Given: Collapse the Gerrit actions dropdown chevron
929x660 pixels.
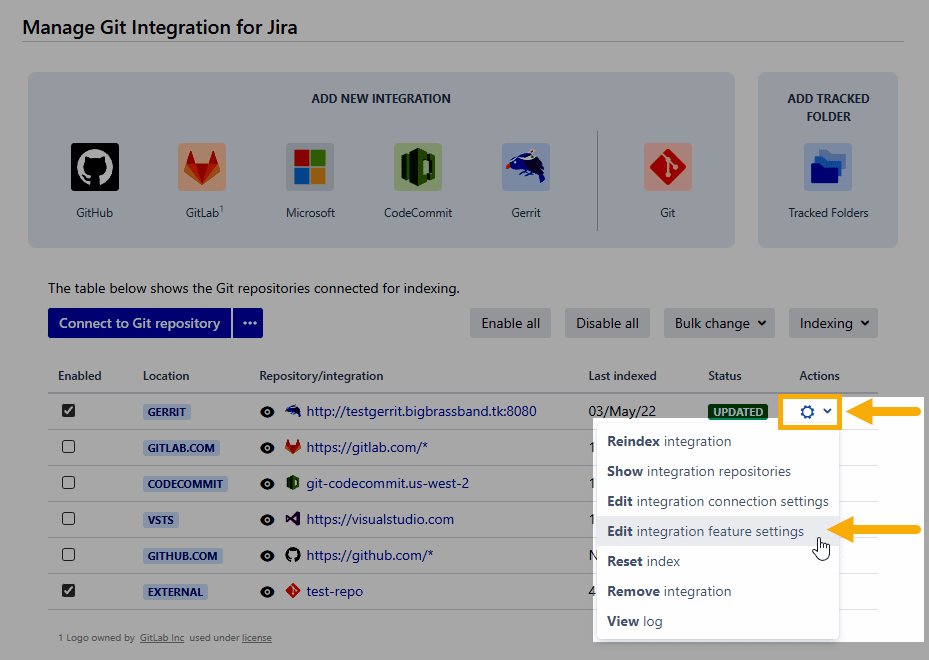Looking at the screenshot, I should [x=827, y=411].
